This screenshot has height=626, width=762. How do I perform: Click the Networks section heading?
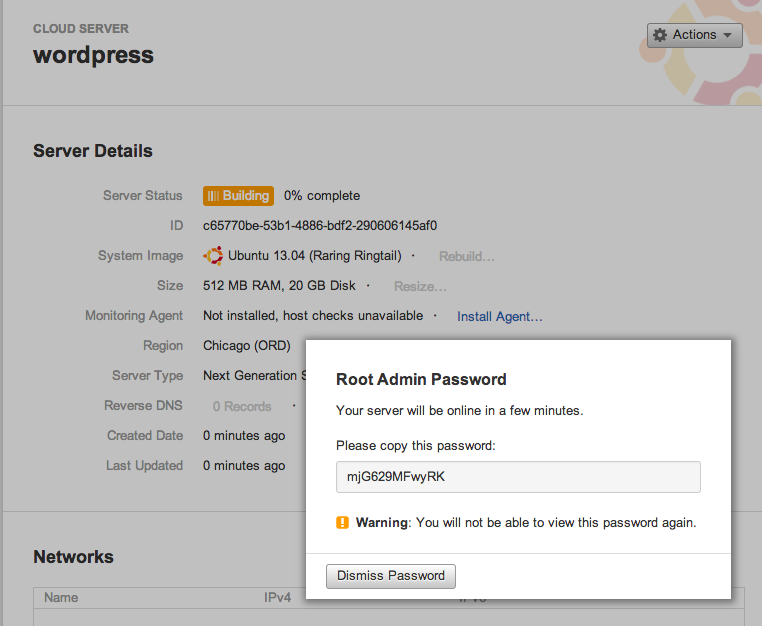point(73,557)
